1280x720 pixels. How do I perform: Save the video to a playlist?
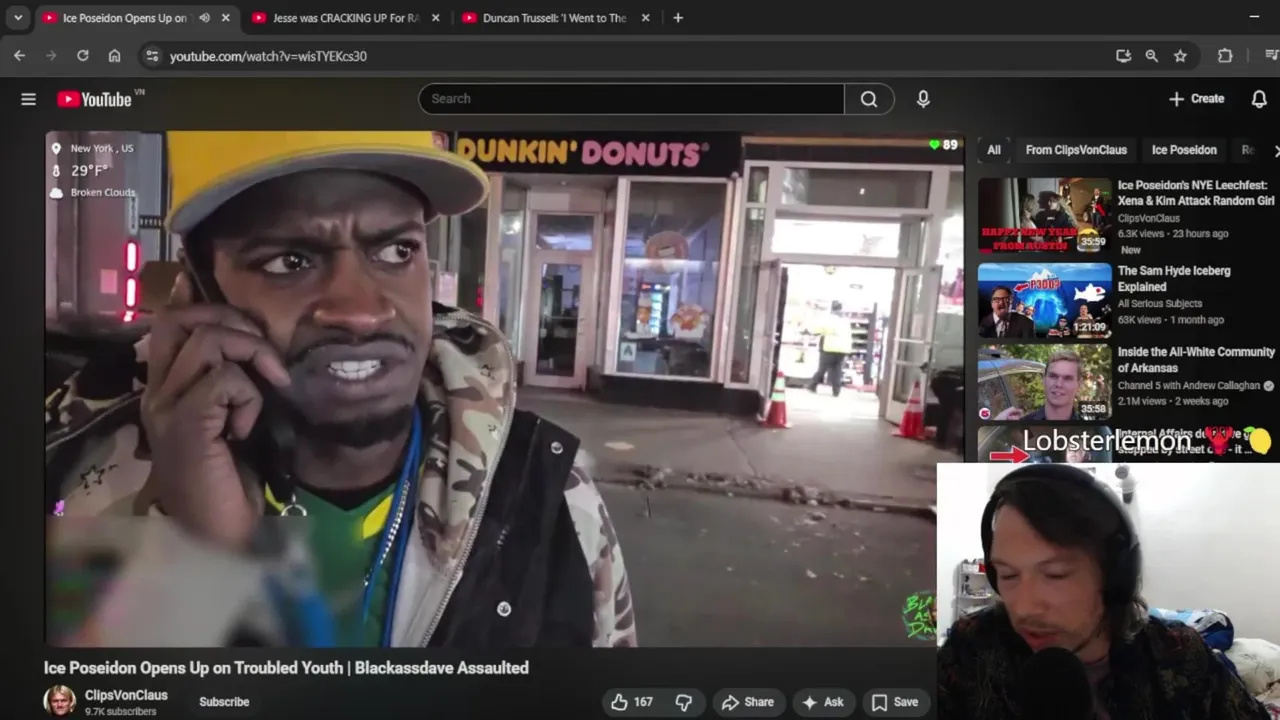(x=895, y=702)
